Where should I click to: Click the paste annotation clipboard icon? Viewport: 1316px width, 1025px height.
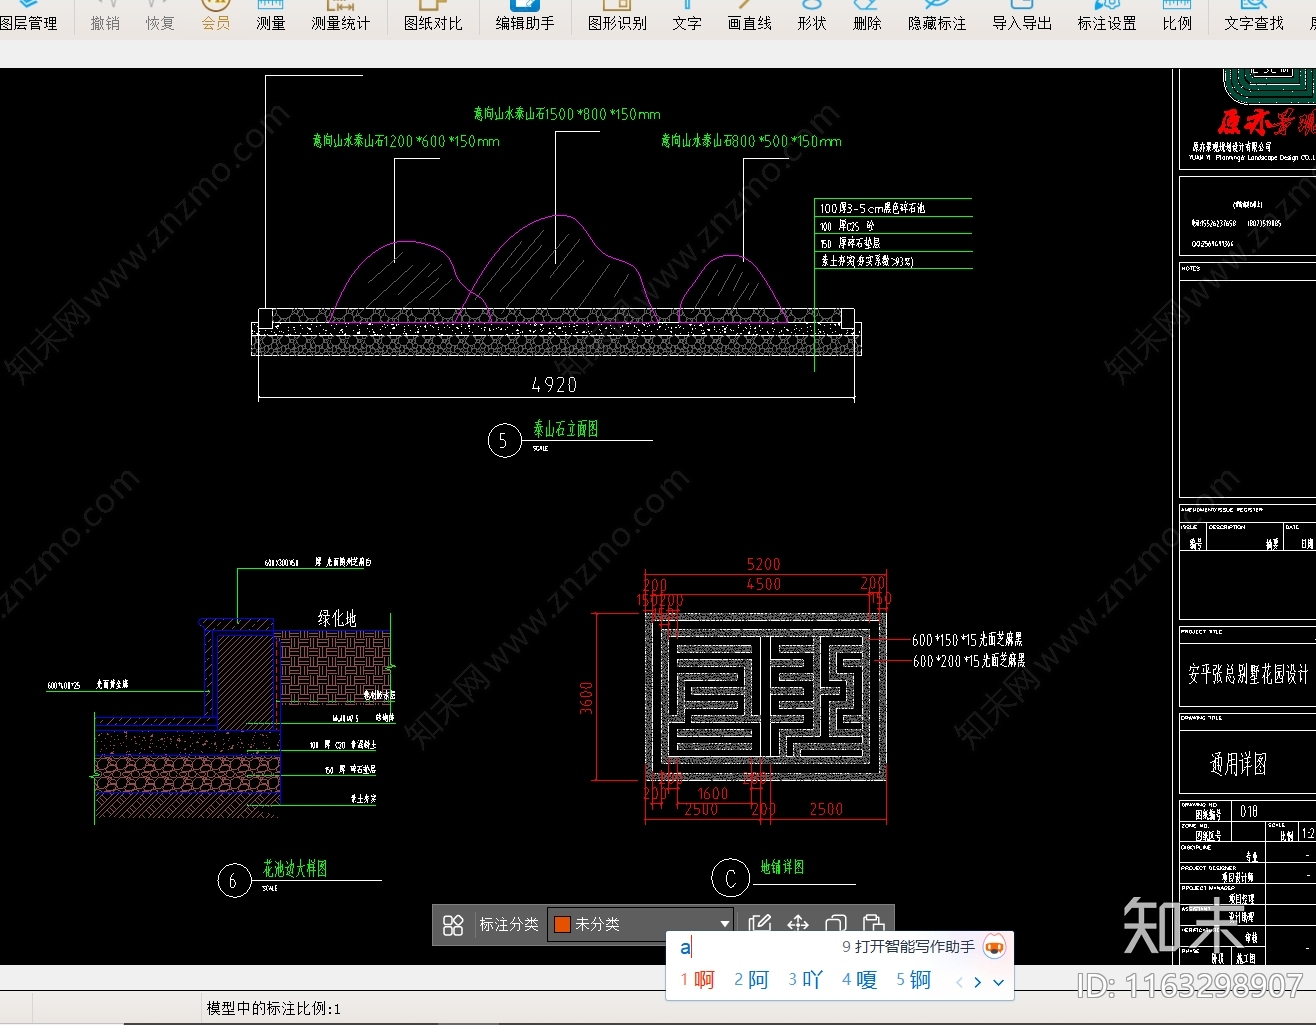click(873, 923)
